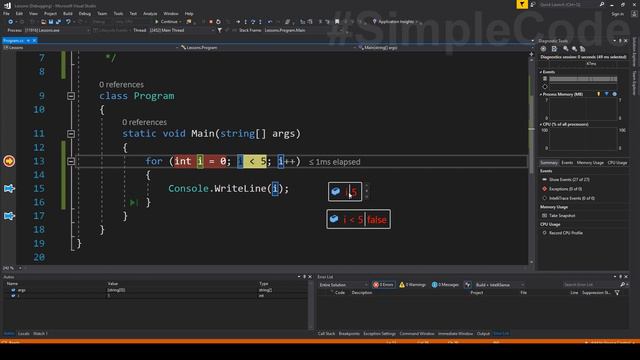Click the Undo icon in toolbar
Viewport: 640px width, 360px height.
68,22
